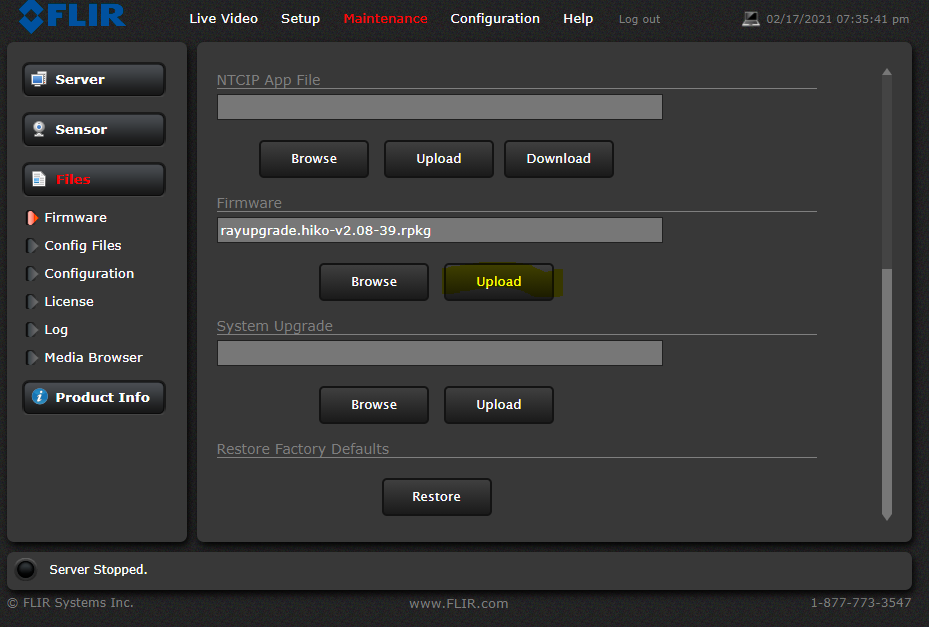
Task: Go to the Configuration menu
Action: (x=494, y=19)
